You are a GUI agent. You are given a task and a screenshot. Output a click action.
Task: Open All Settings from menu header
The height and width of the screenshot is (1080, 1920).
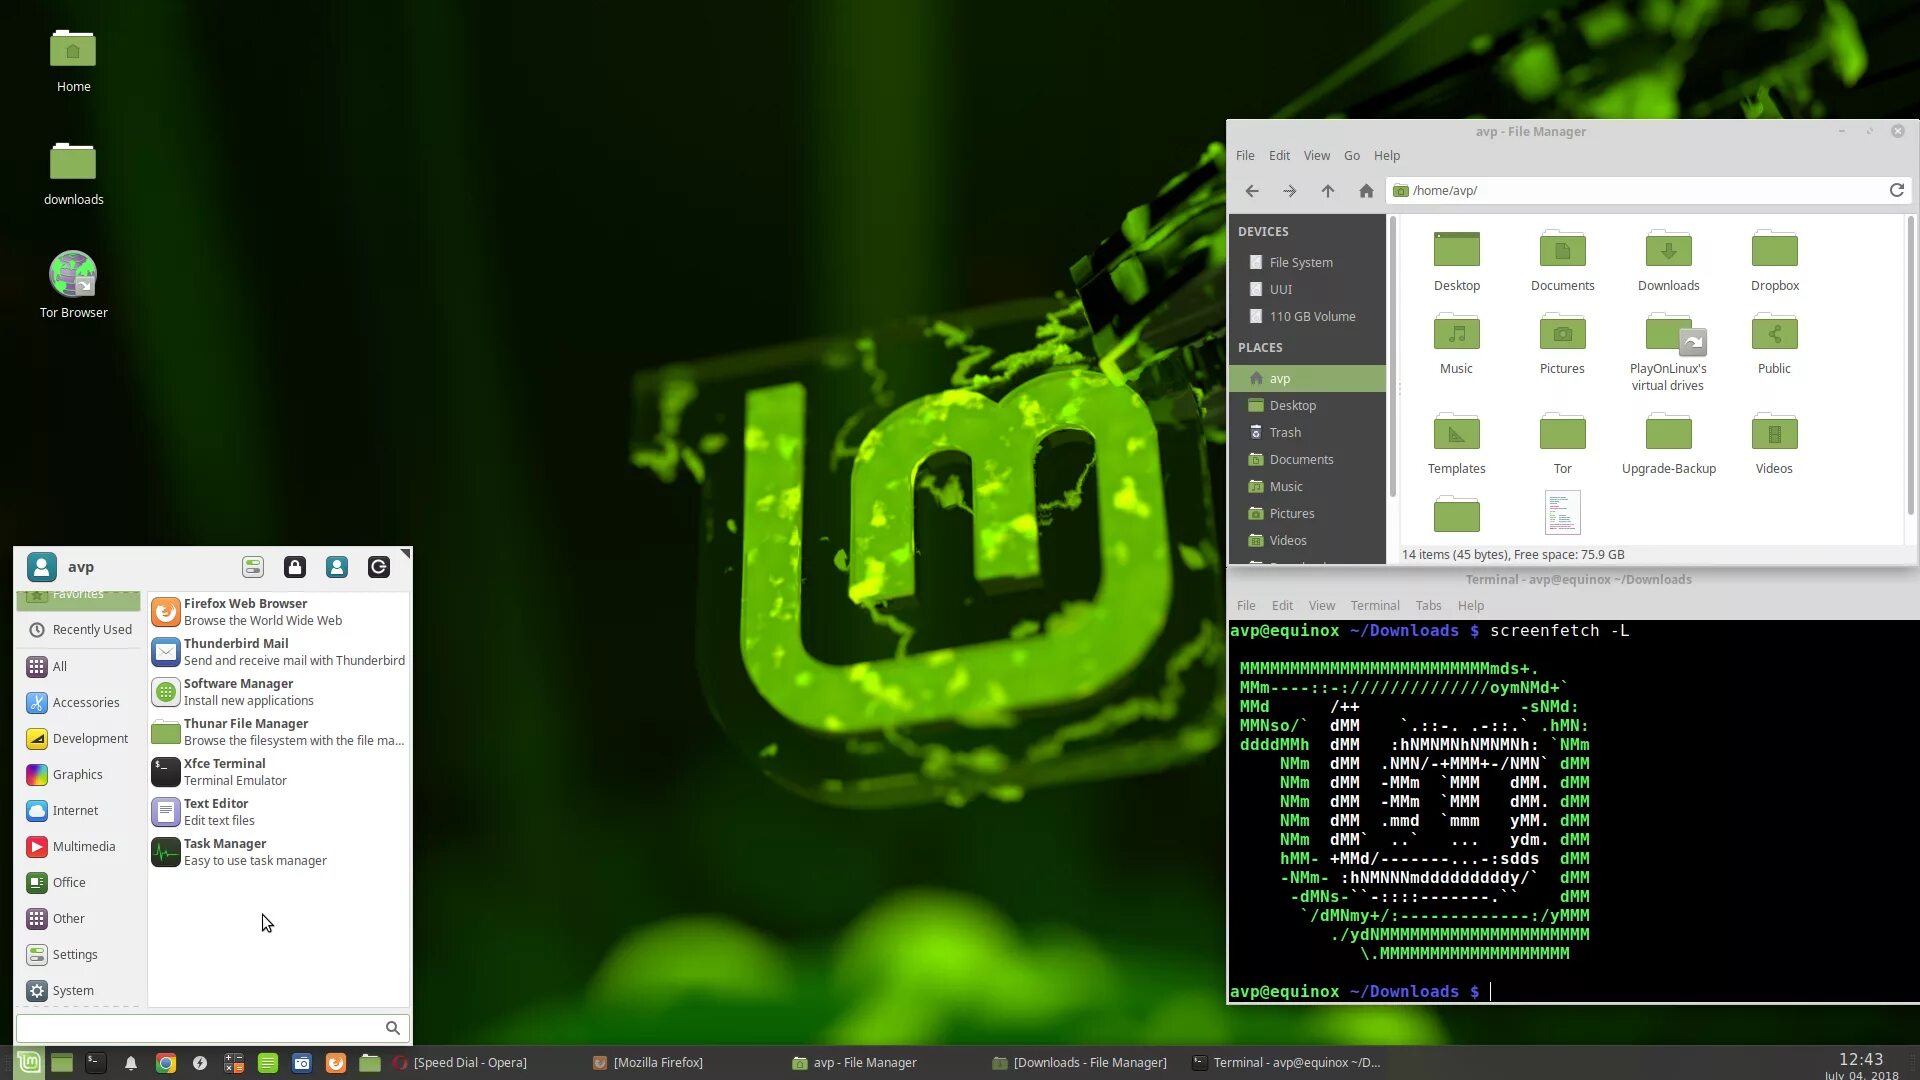pyautogui.click(x=253, y=567)
